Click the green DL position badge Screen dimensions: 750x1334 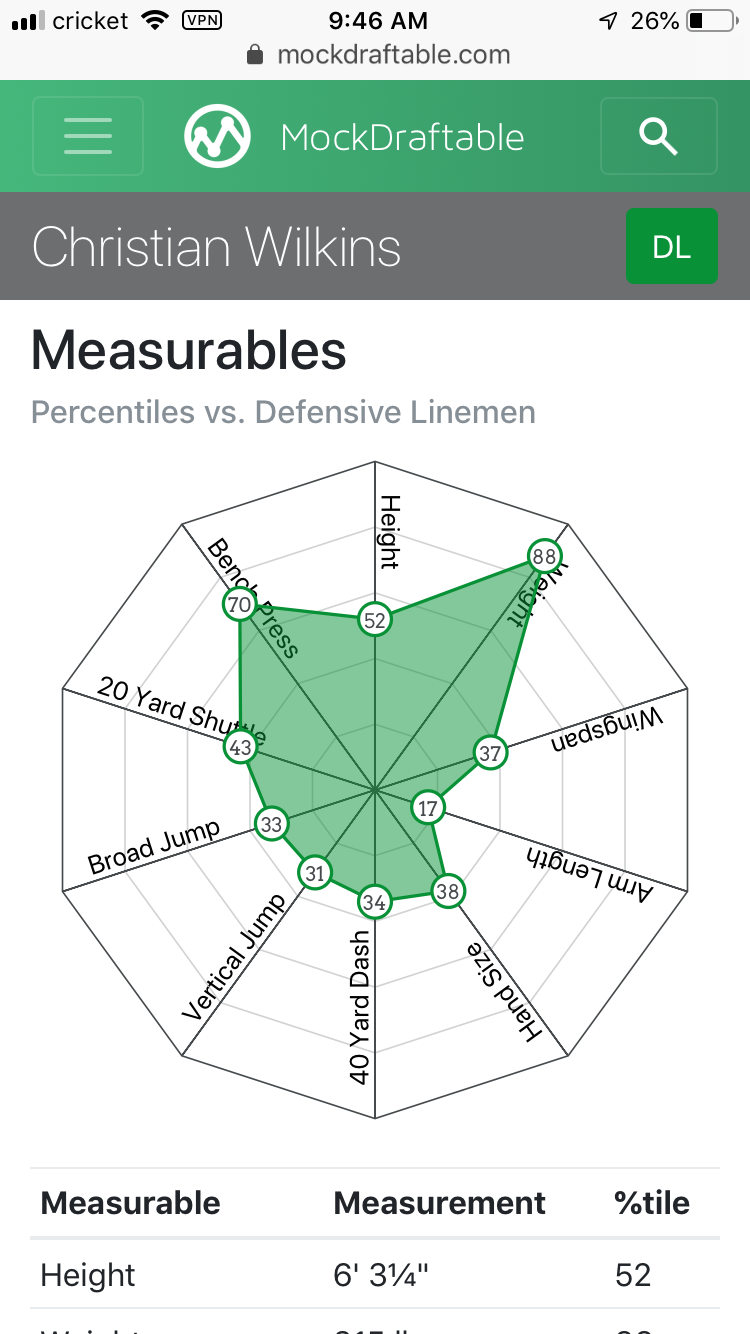tap(672, 246)
